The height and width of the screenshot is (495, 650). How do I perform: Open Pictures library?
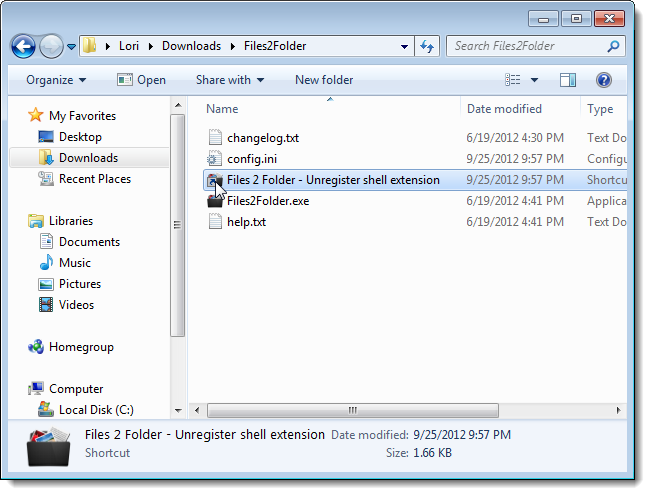coord(80,284)
